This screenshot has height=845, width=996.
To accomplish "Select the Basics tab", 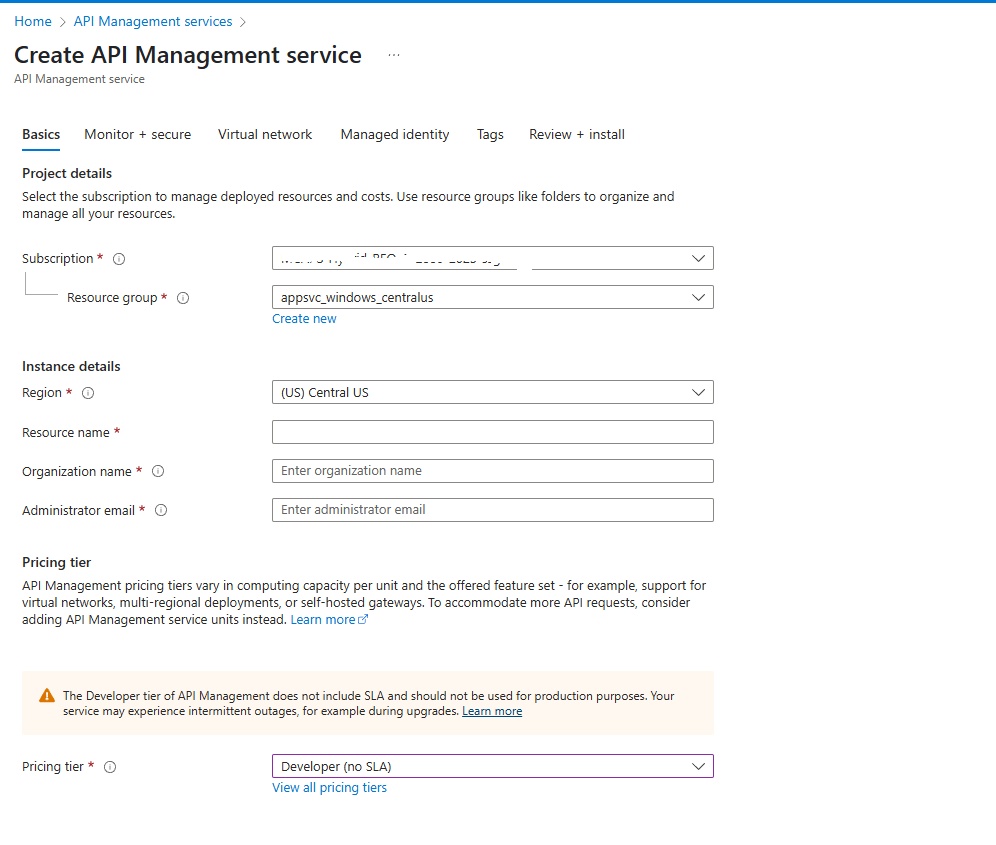I will pyautogui.click(x=41, y=135).
